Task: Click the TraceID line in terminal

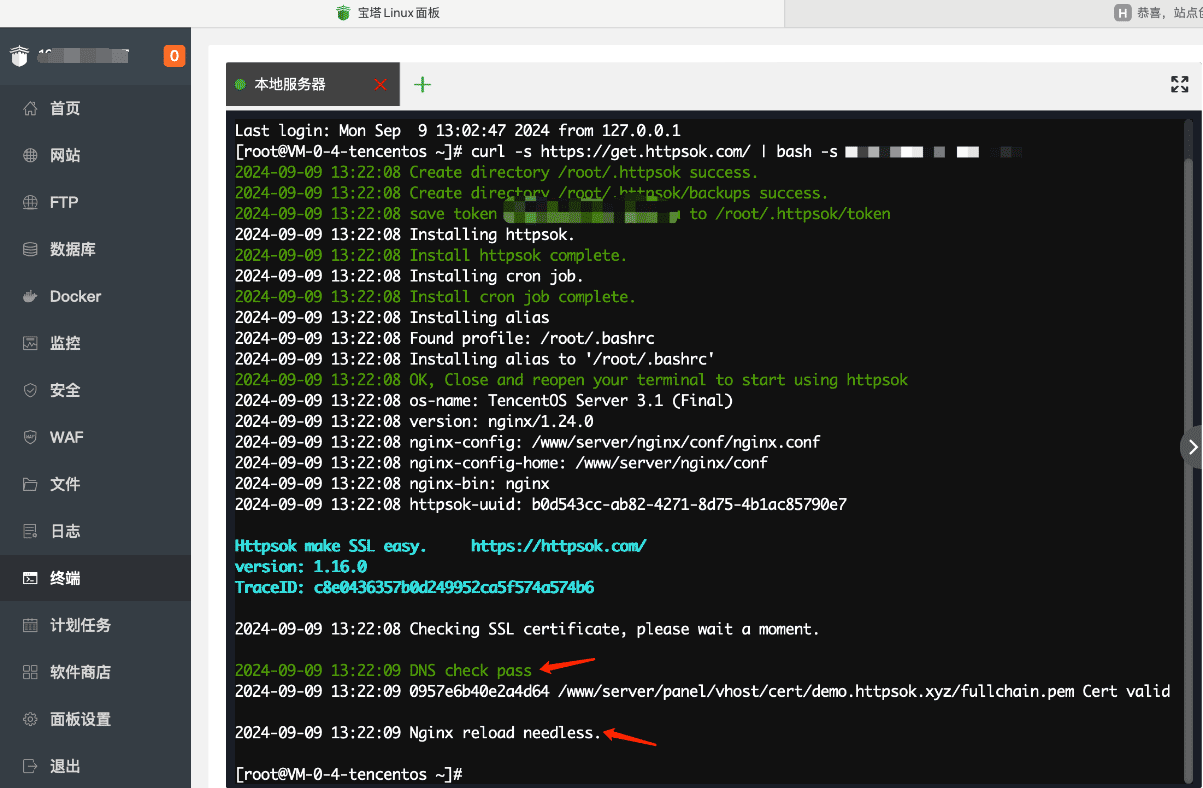Action: 414,588
